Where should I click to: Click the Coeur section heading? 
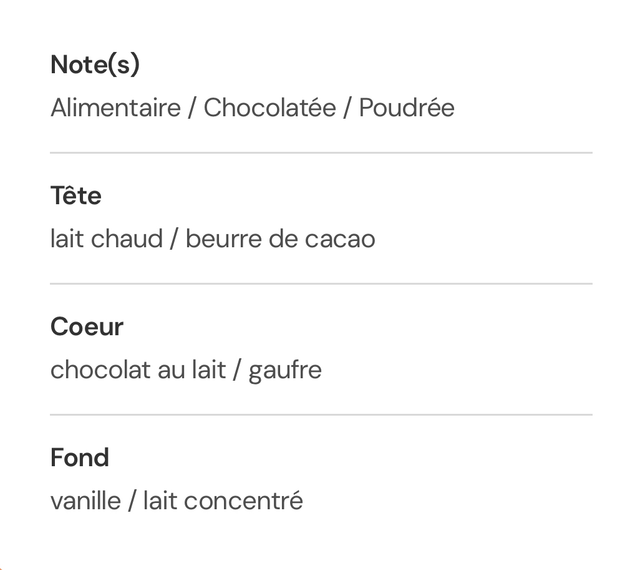(87, 327)
